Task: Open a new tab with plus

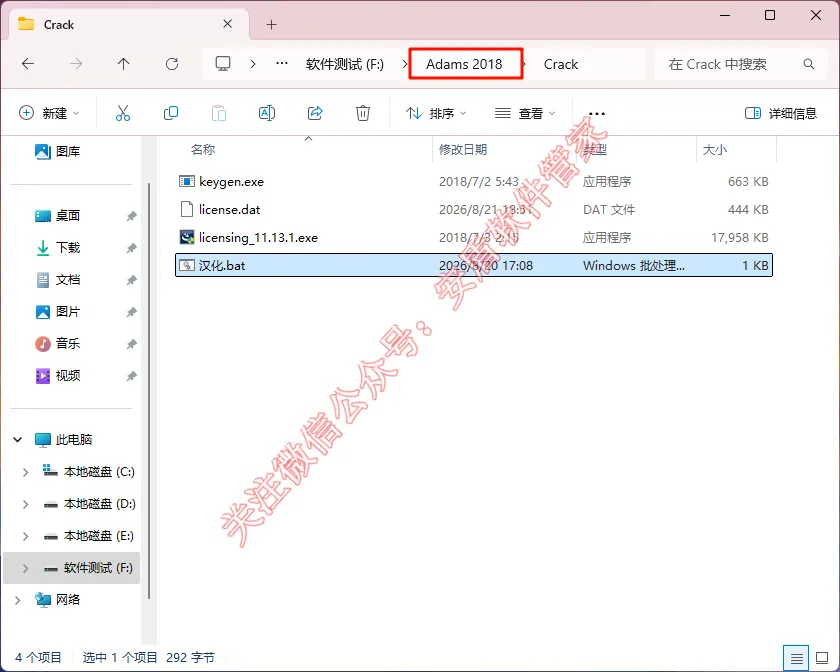Action: point(272,25)
